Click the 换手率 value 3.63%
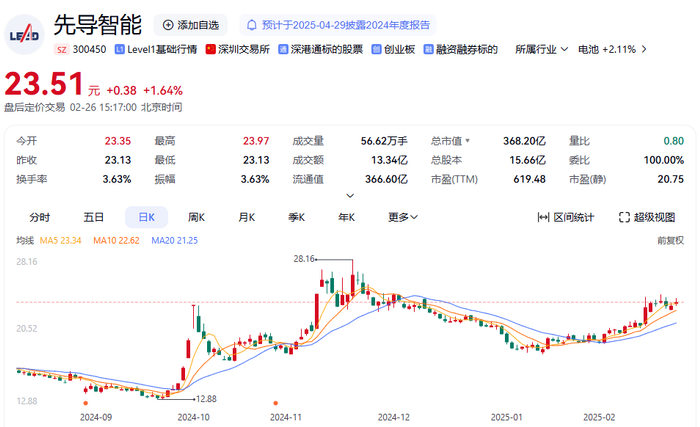This screenshot has width=700, height=427. point(117,180)
